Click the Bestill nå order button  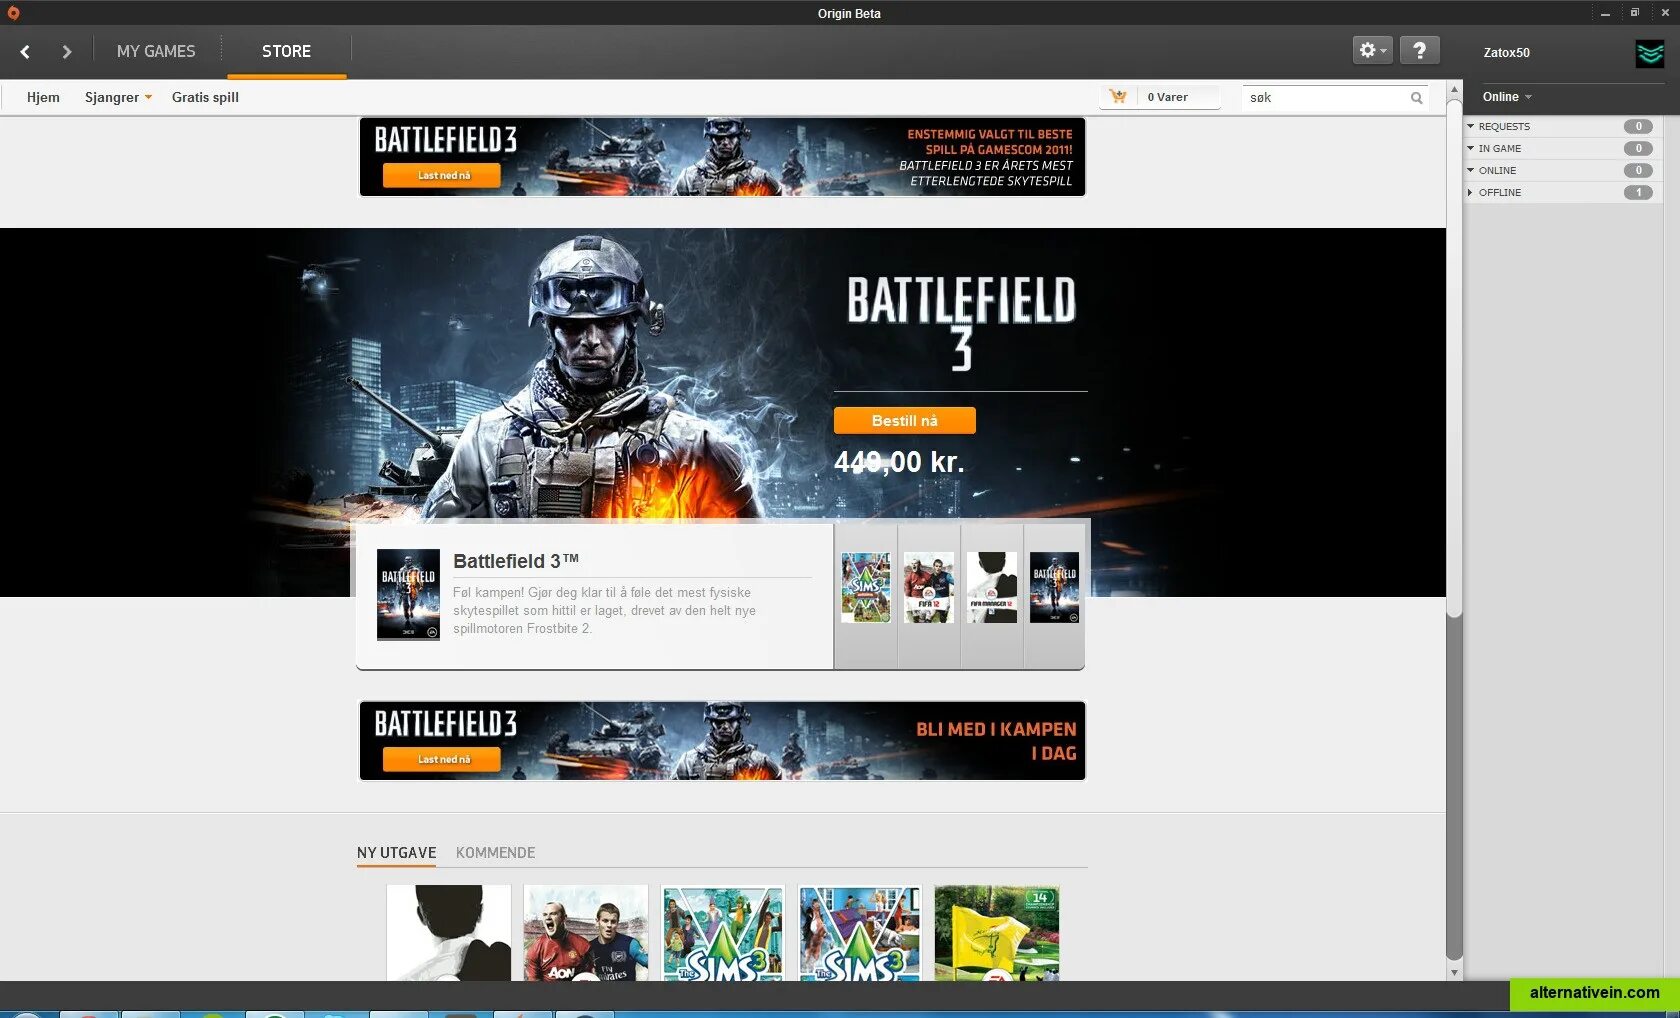904,420
